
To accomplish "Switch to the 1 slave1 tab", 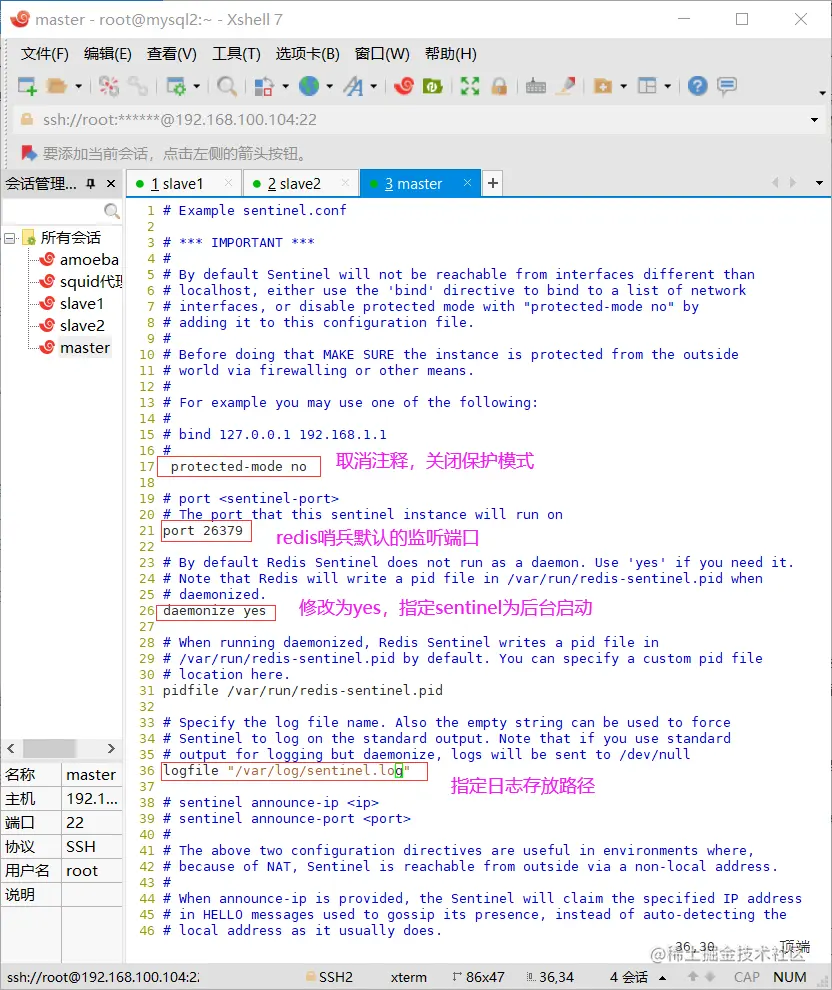I will [177, 184].
